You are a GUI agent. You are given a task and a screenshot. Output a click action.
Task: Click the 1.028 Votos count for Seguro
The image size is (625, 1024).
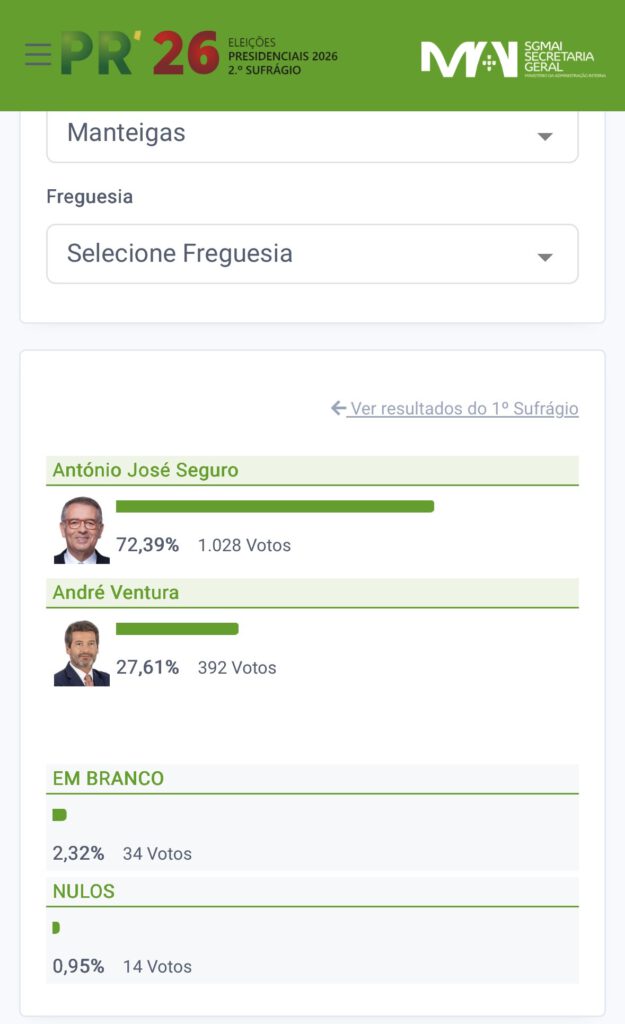(x=244, y=545)
